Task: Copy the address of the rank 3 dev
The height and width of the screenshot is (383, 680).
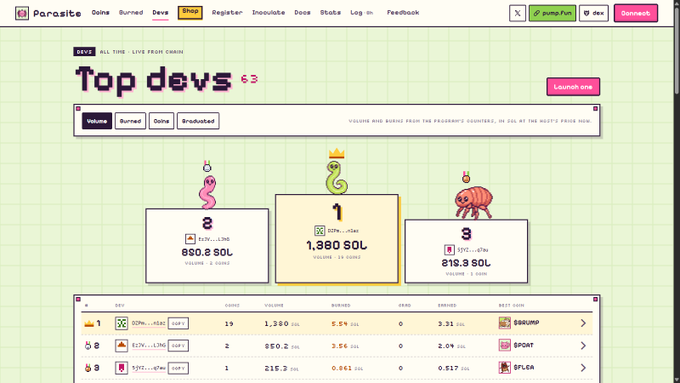Action: 178,368
